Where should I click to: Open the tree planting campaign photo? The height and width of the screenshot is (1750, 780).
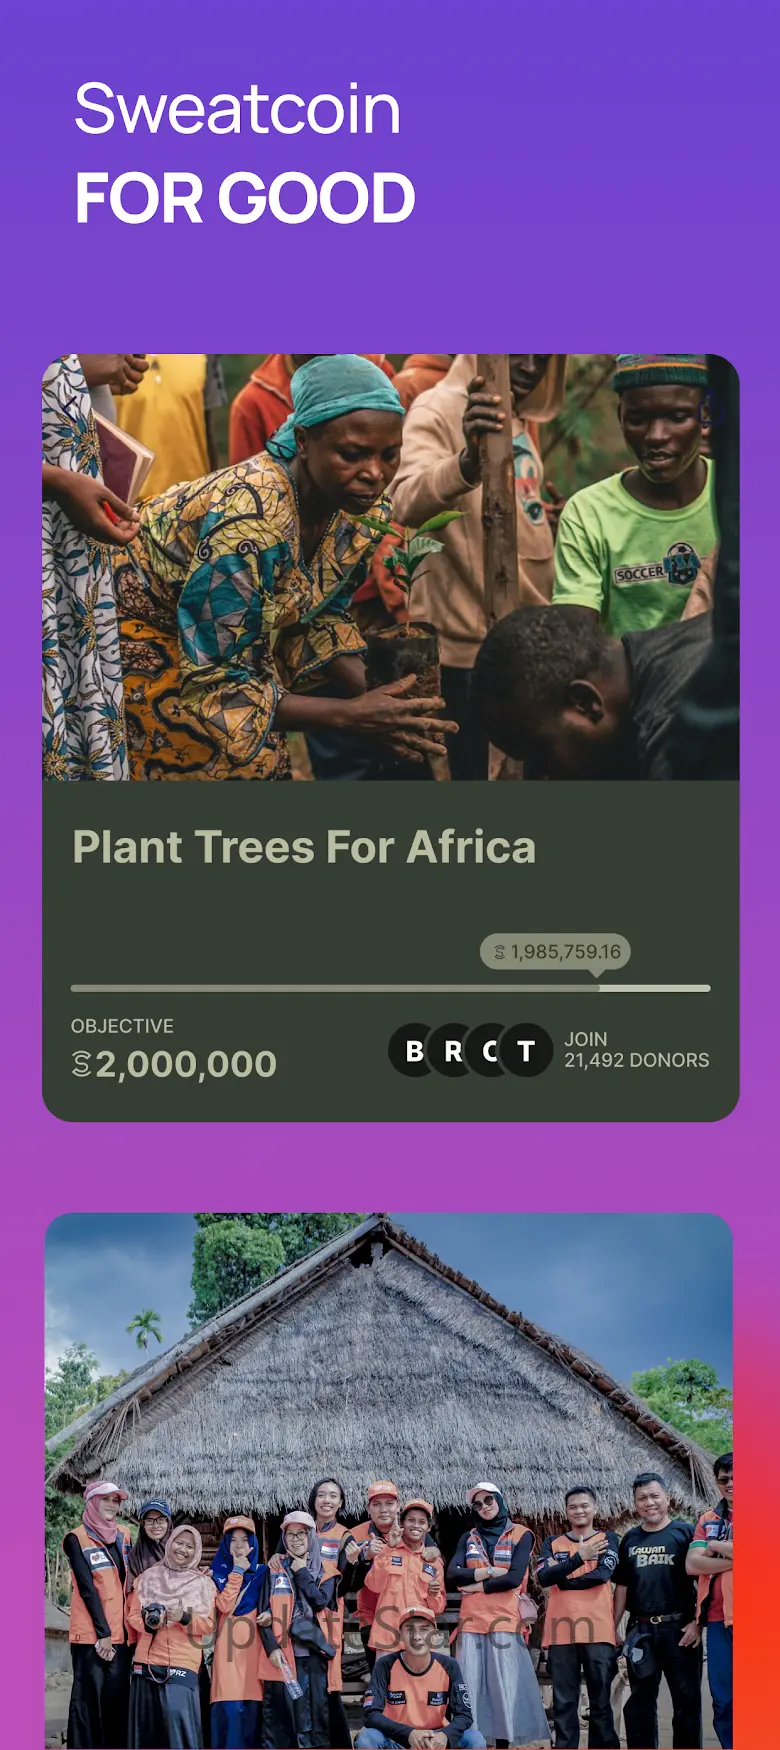(390, 567)
